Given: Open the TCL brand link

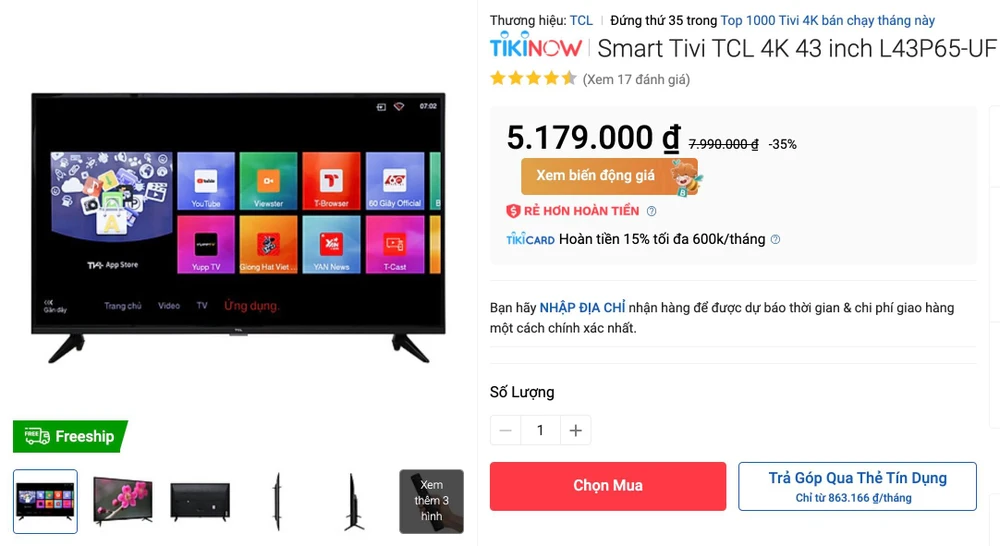Looking at the screenshot, I should [x=581, y=20].
